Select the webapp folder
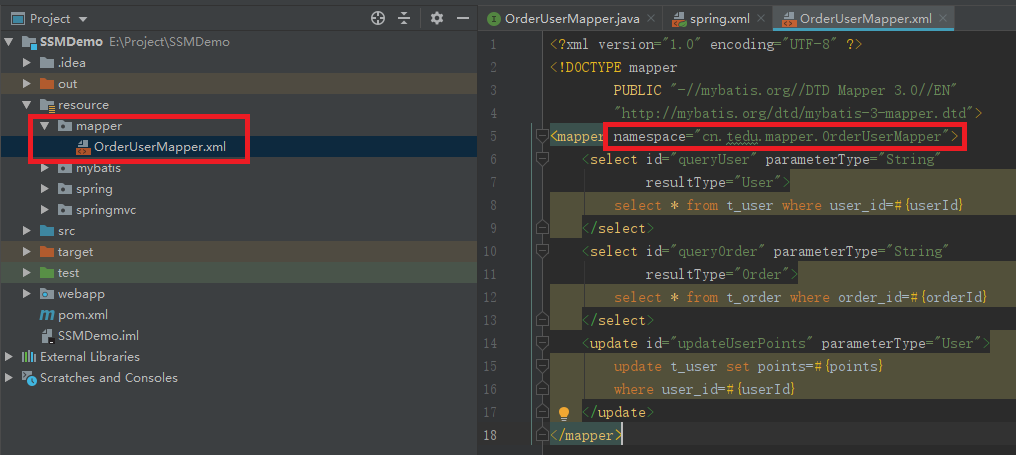Viewport: 1016px width, 455px height. pos(81,294)
